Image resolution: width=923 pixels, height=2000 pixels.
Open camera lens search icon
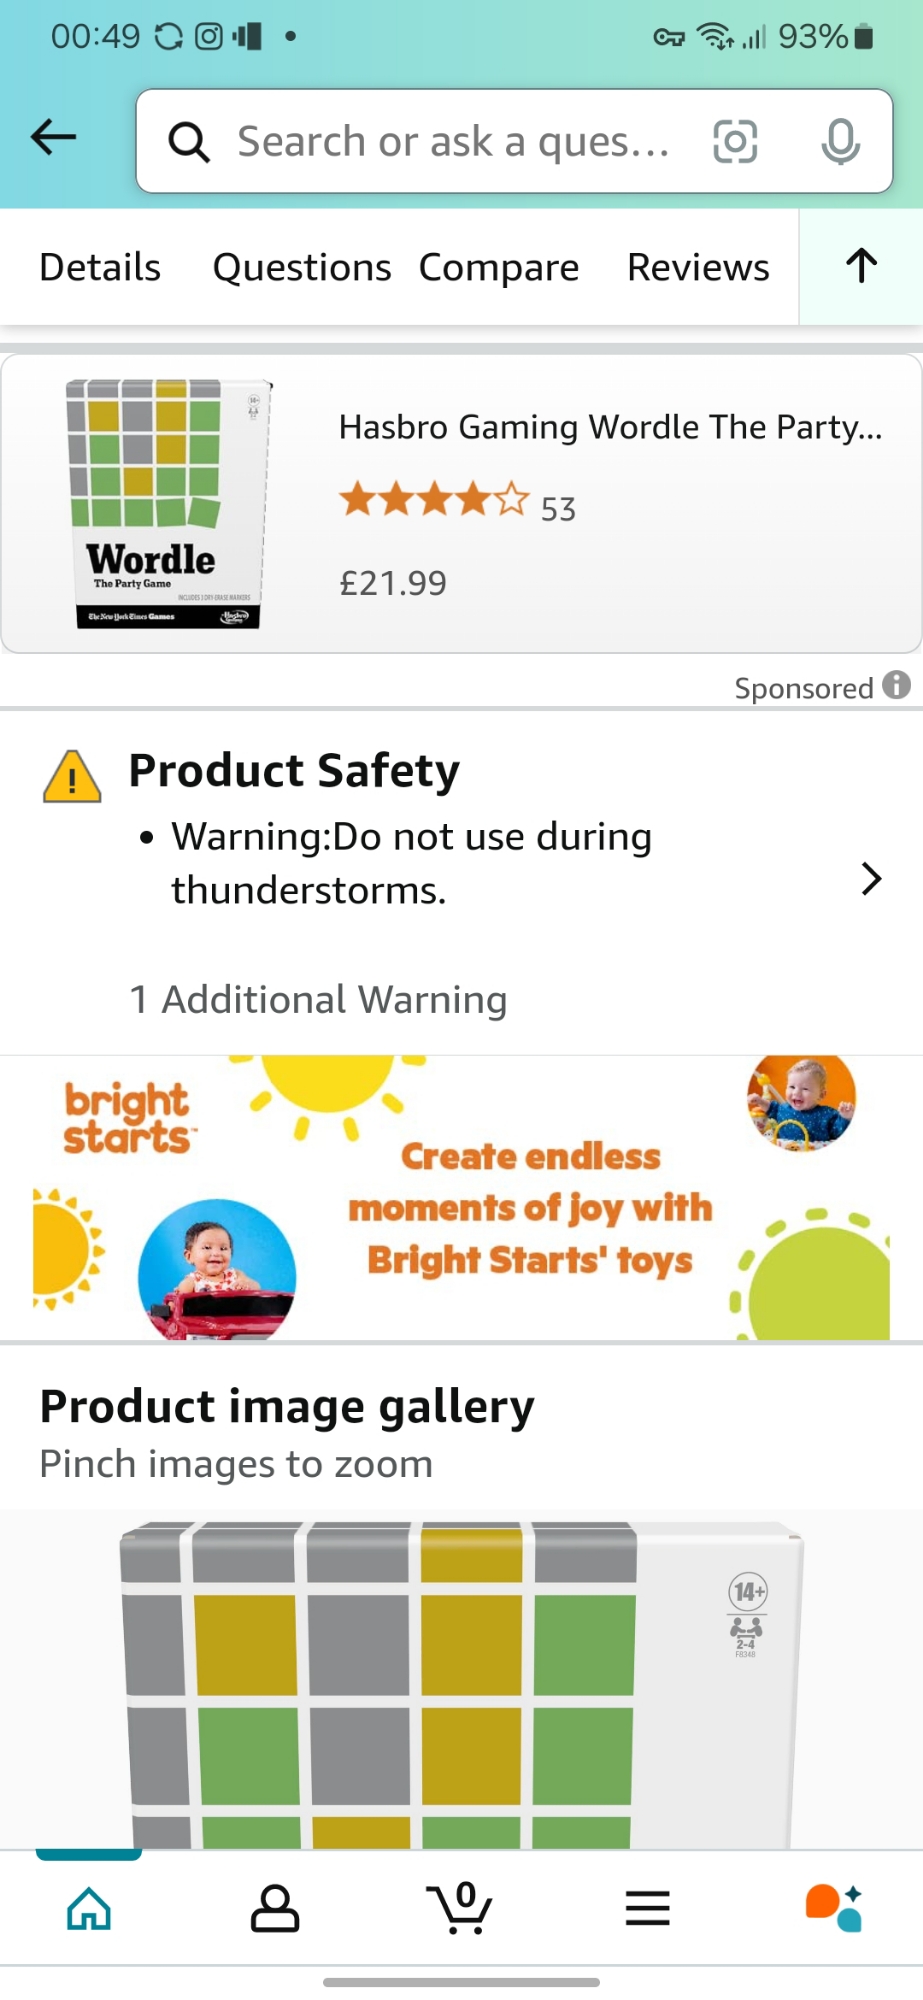(735, 141)
